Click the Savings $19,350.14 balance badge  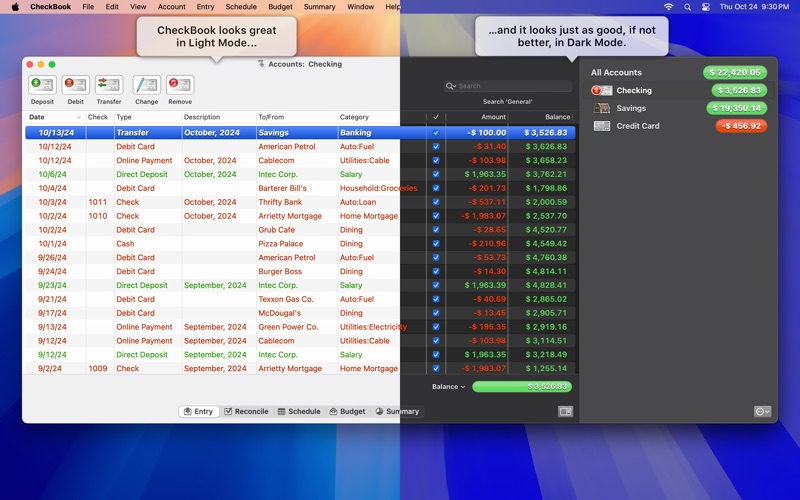[x=736, y=108]
